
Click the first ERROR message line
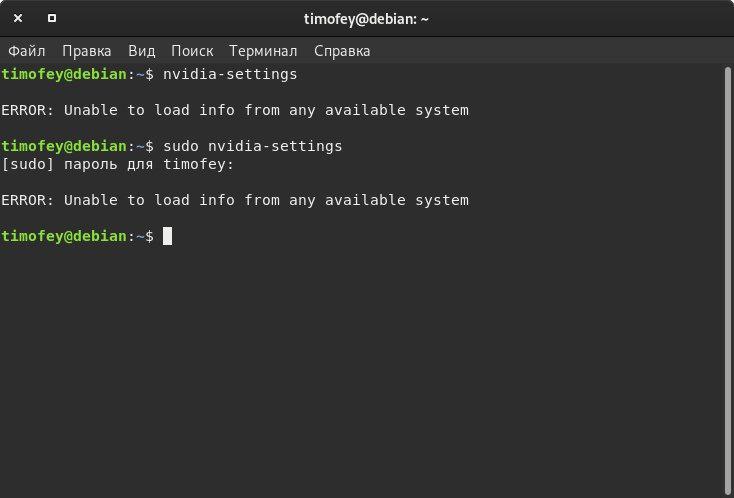pyautogui.click(x=235, y=110)
